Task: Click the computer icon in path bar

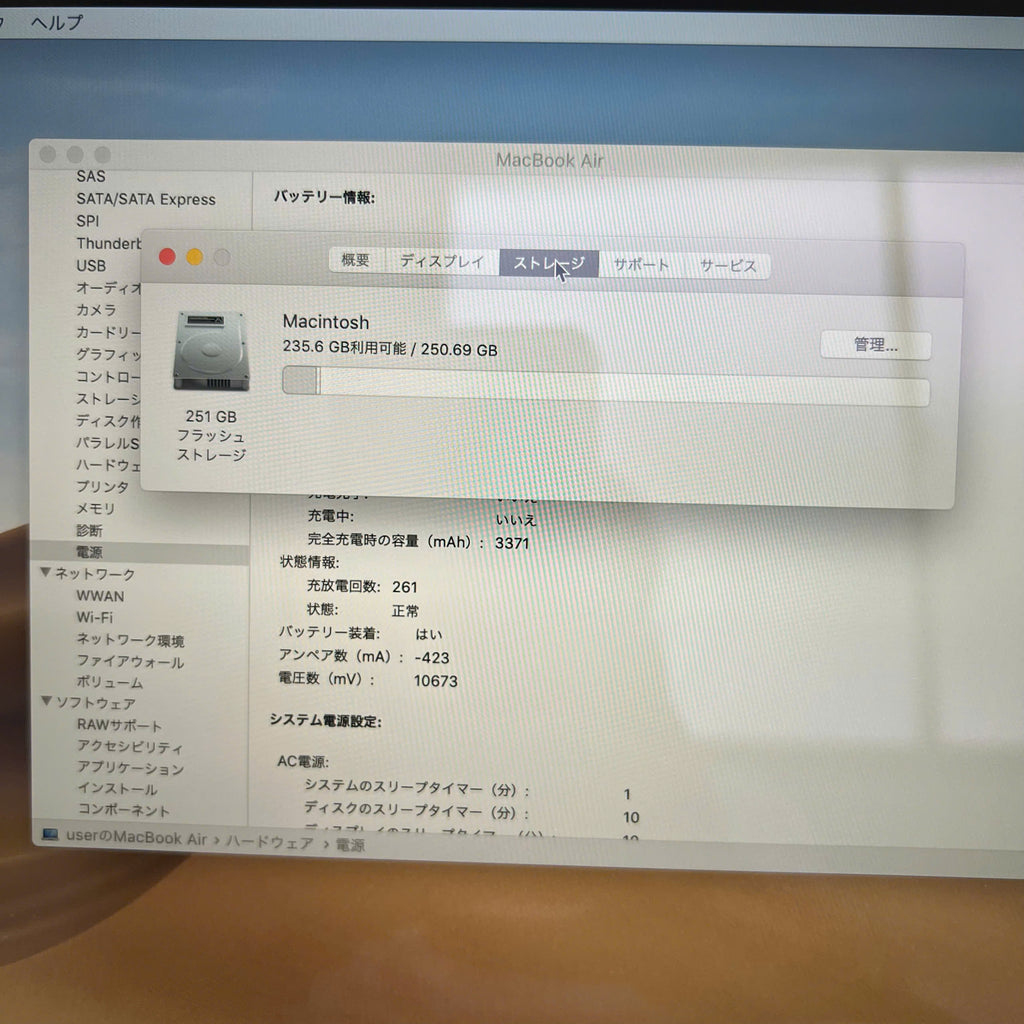Action: (50, 835)
